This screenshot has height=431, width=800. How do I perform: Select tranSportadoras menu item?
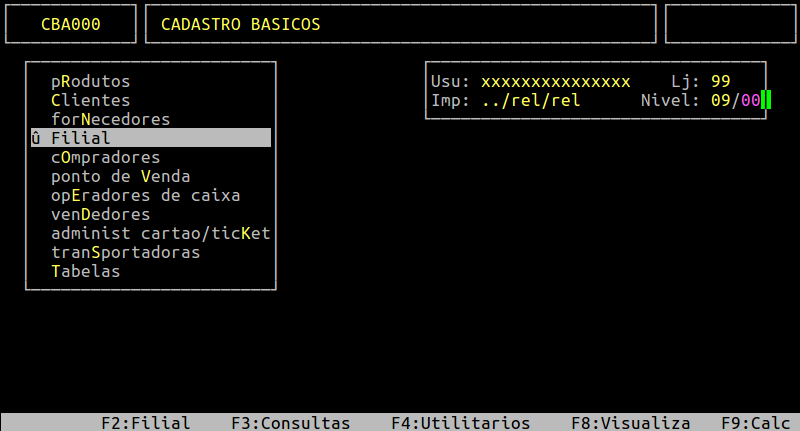tap(125, 252)
